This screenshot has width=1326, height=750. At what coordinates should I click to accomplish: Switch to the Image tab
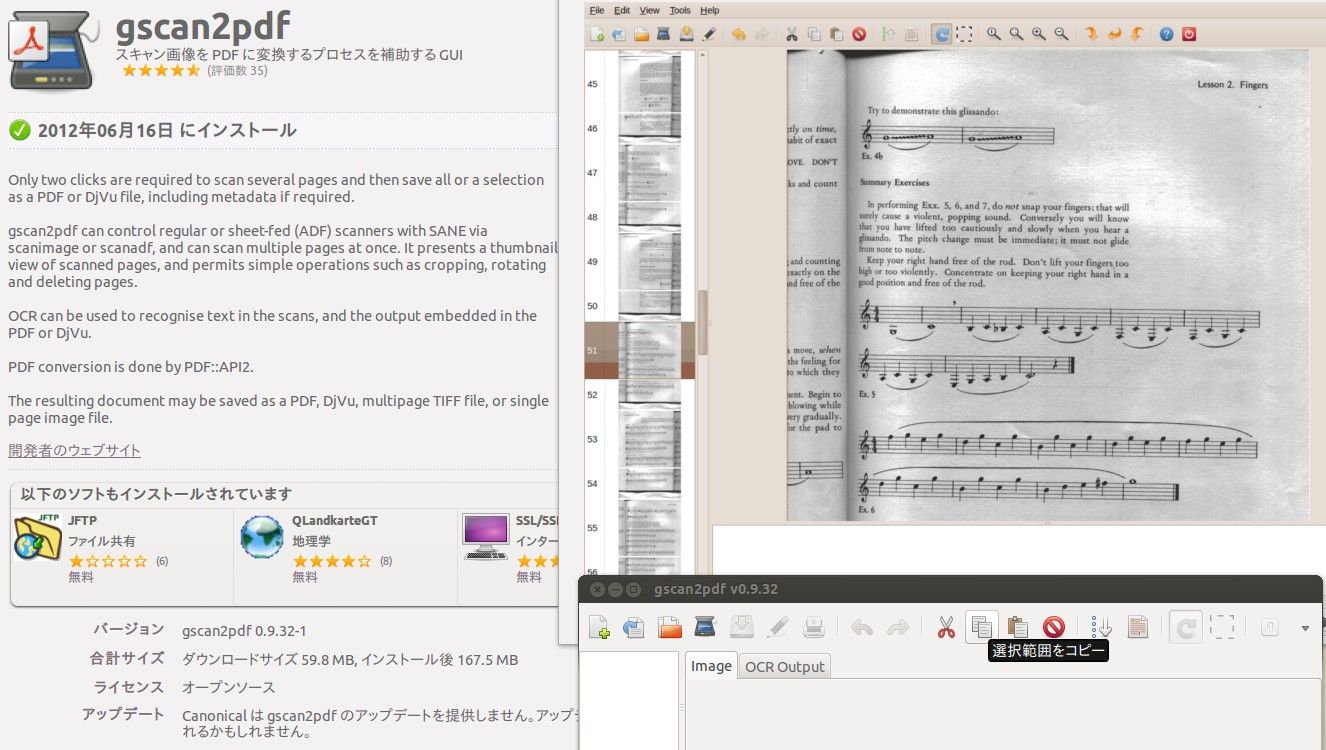(711, 666)
